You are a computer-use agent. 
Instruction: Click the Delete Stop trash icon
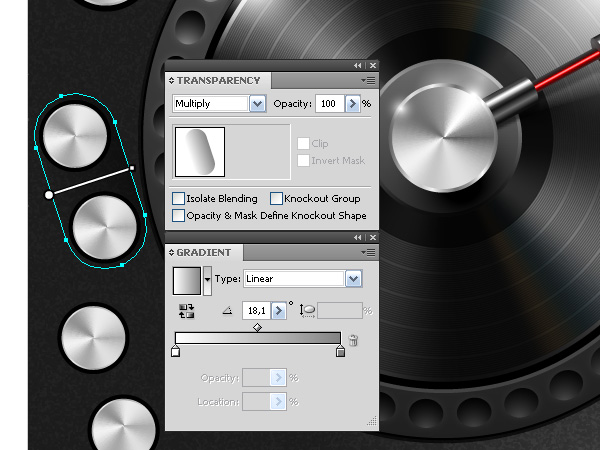tap(353, 340)
